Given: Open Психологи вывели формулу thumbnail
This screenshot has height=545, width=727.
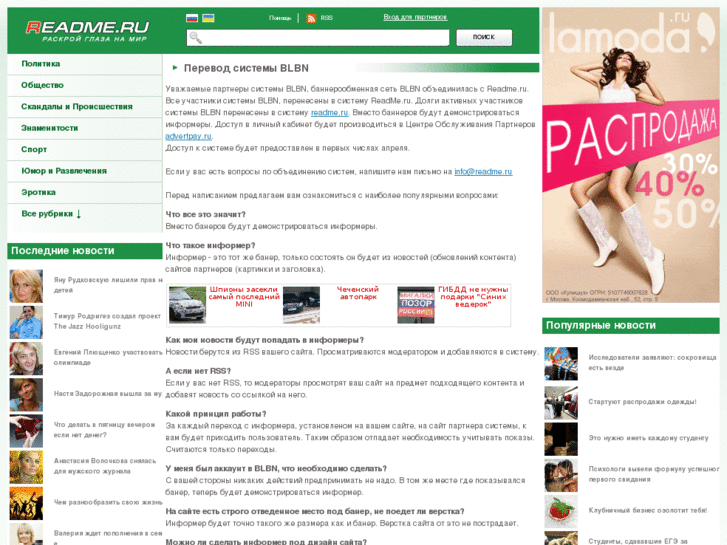Looking at the screenshot, I should pyautogui.click(x=561, y=475).
